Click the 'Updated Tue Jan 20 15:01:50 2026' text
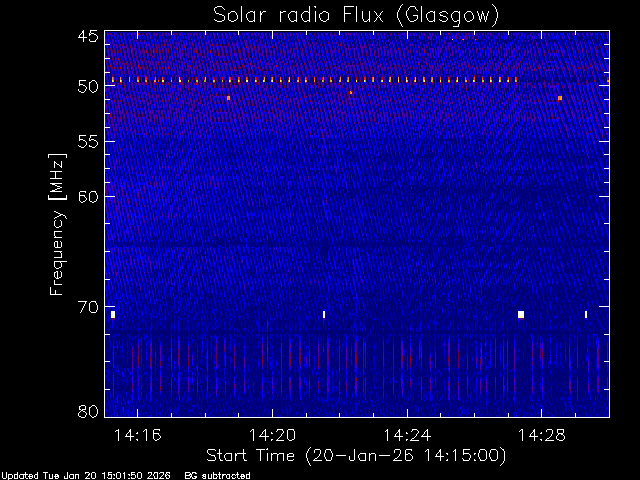Image resolution: width=640 pixels, height=480 pixels. tap(86, 476)
